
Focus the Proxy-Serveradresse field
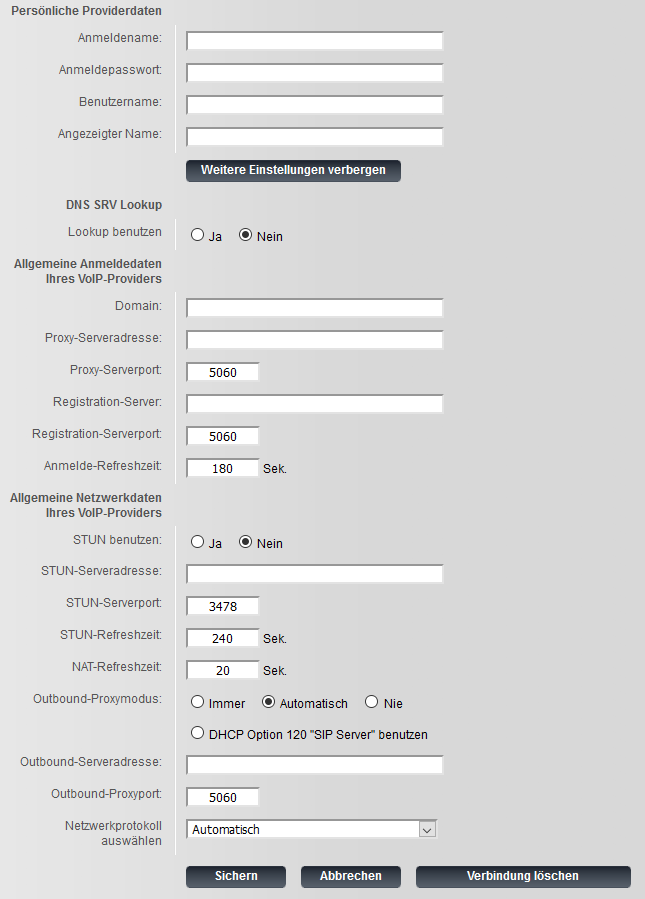(x=314, y=340)
